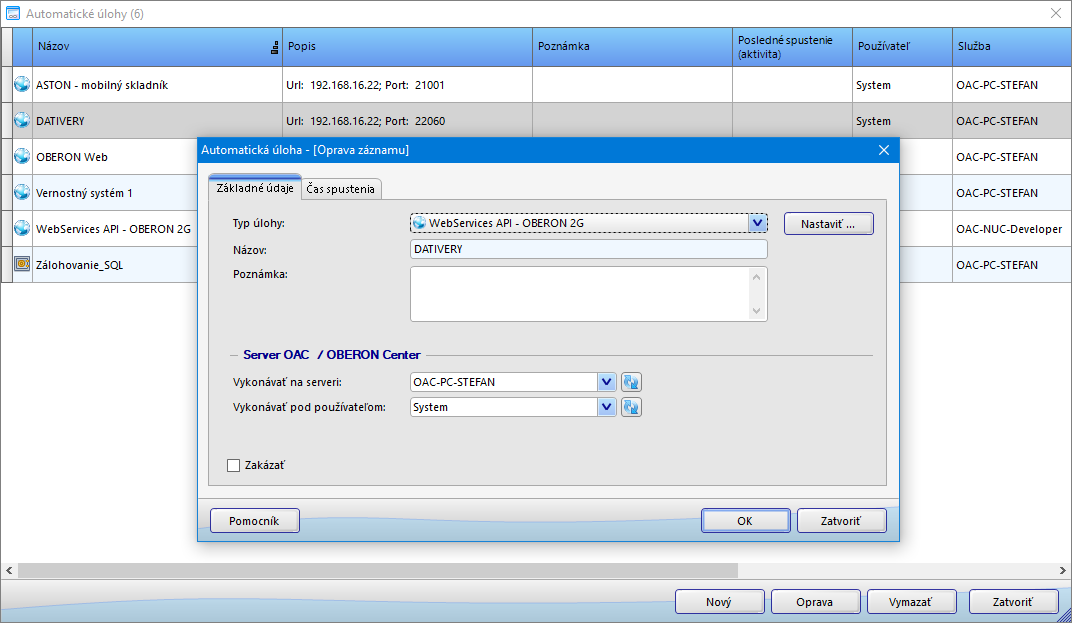Expand the Typ úlohy dropdown arrow
Screen dimensions: 1072x623
(757, 223)
